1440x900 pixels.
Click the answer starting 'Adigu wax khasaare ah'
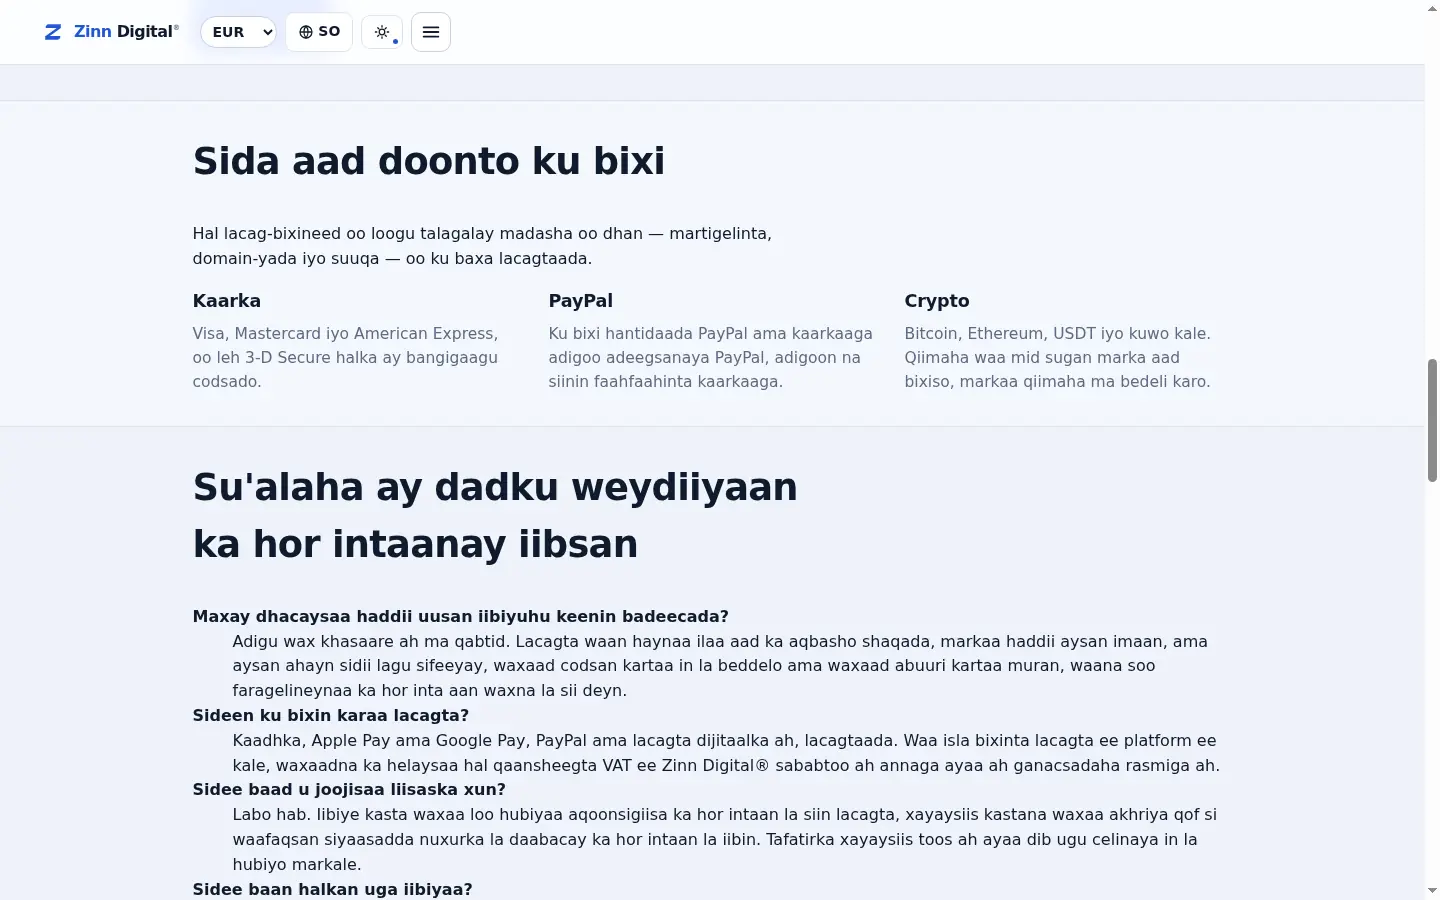point(720,666)
